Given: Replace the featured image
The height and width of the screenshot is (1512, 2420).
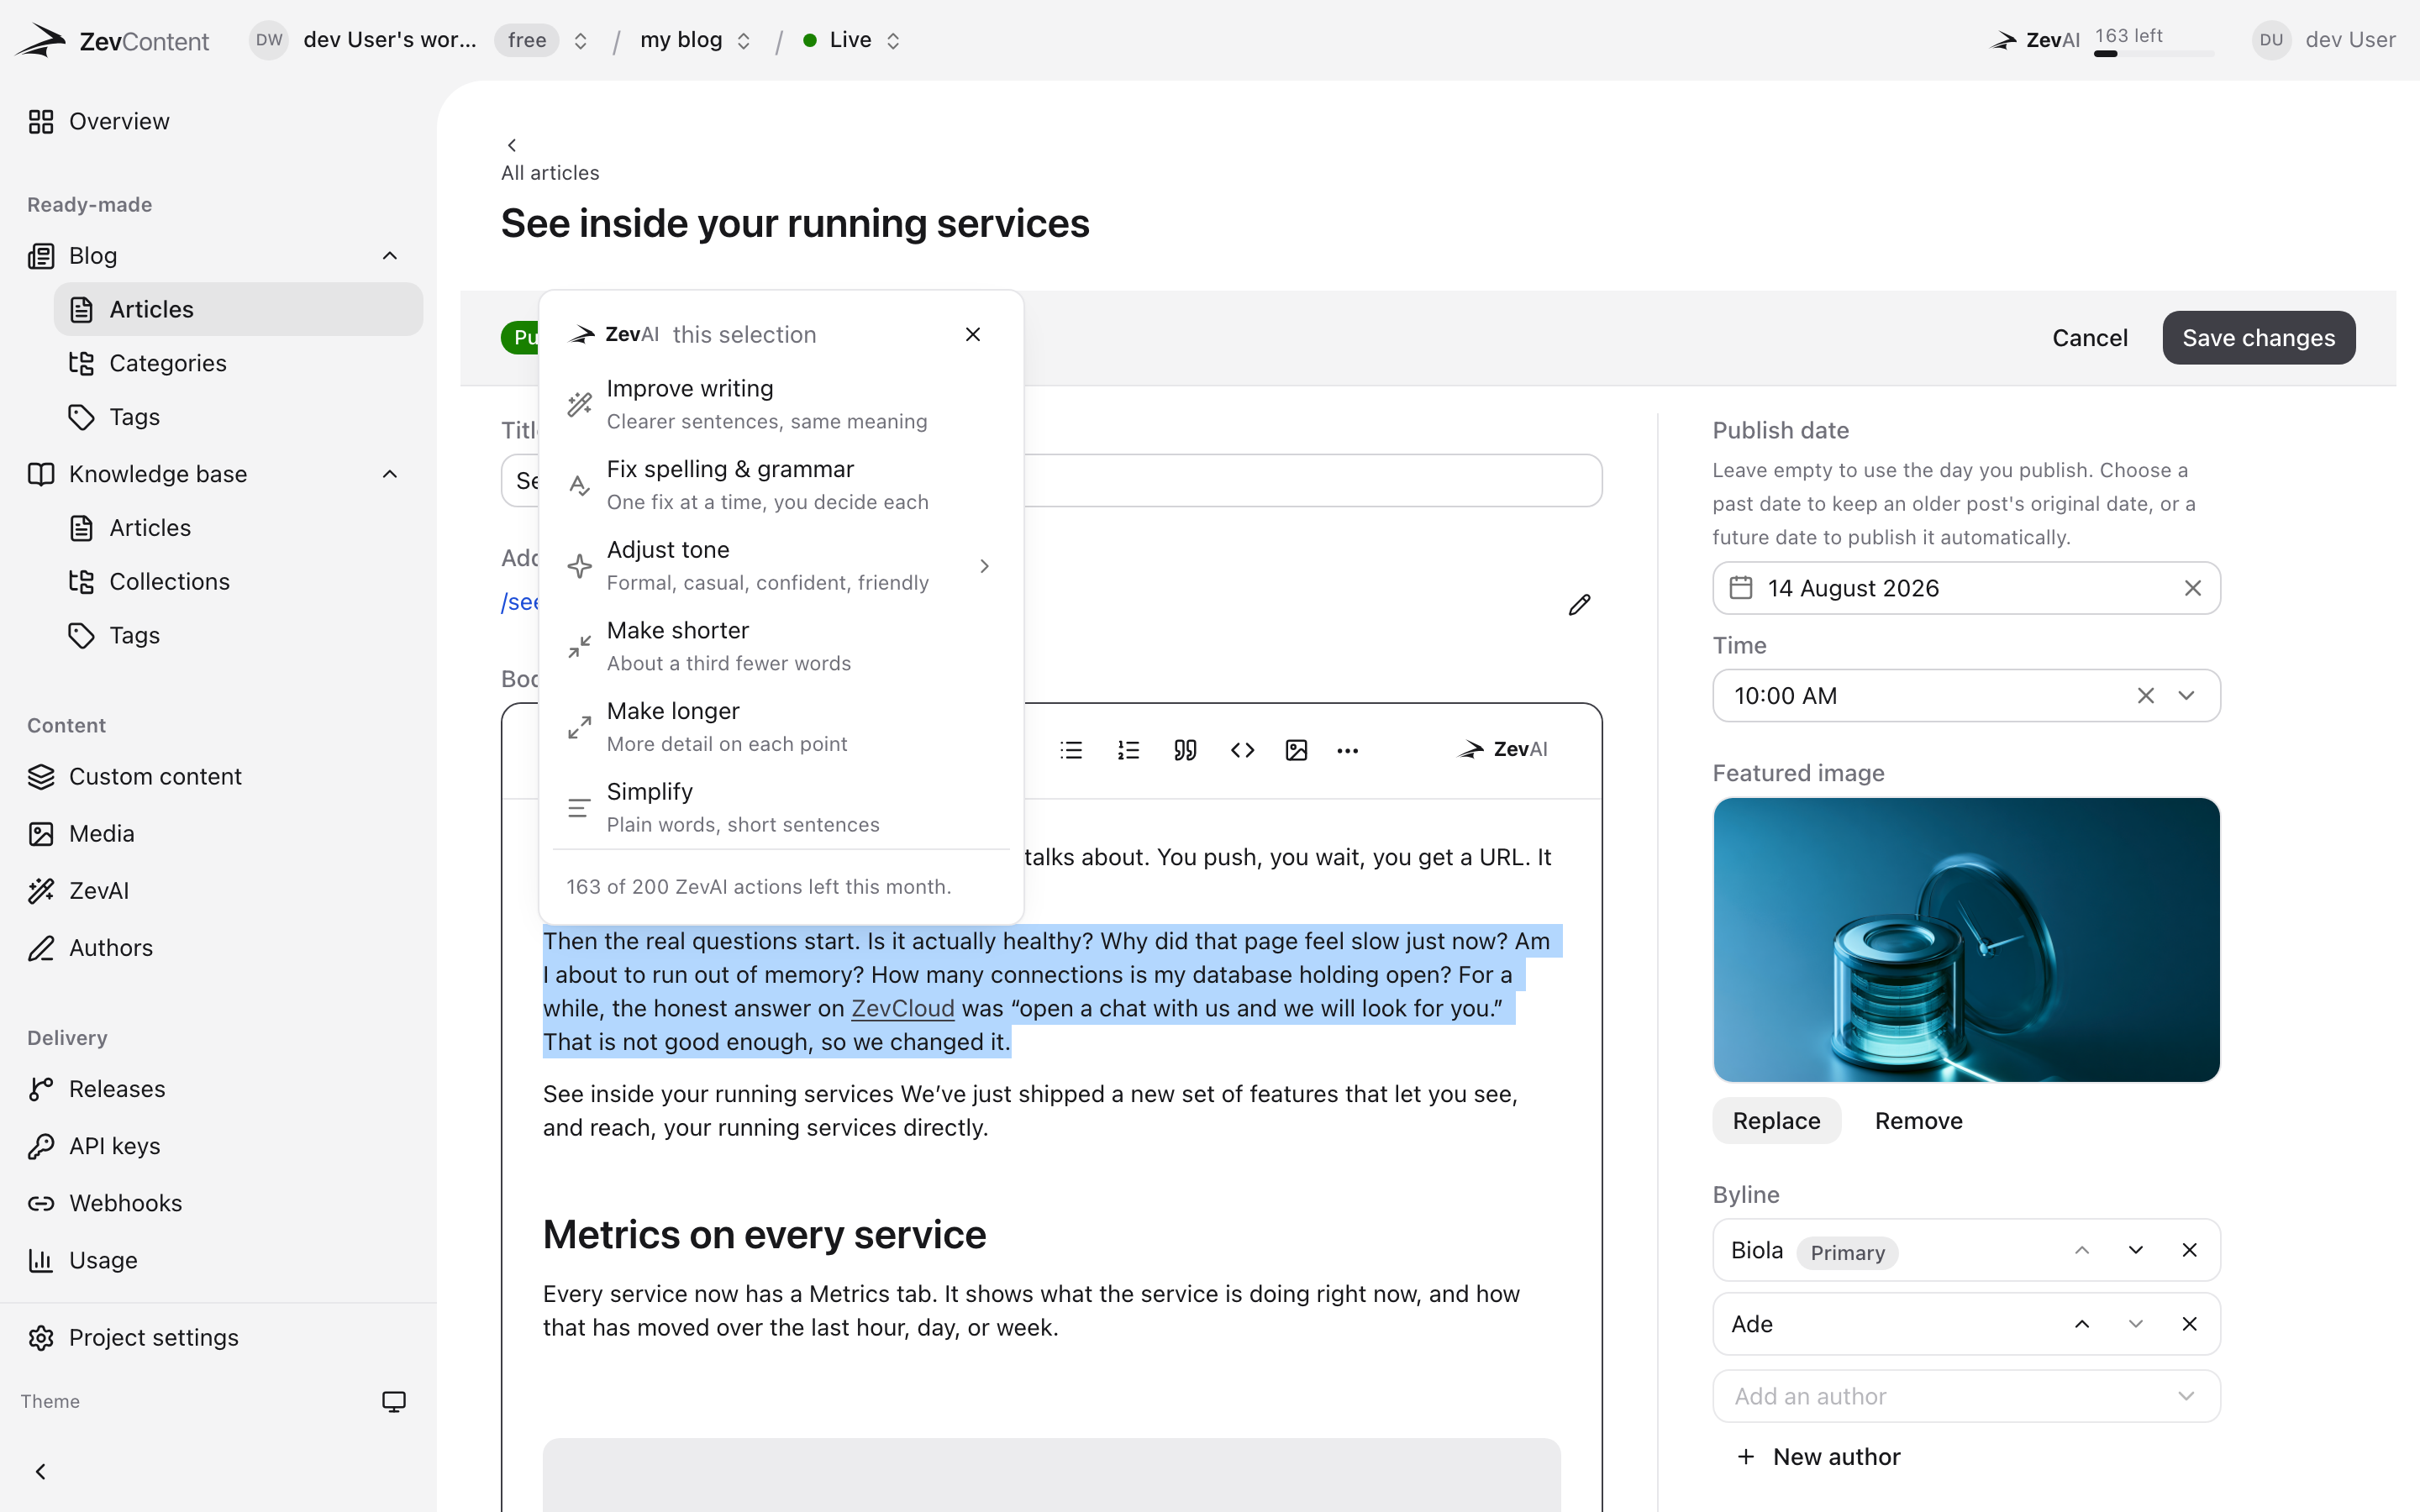Looking at the screenshot, I should tap(1776, 1121).
